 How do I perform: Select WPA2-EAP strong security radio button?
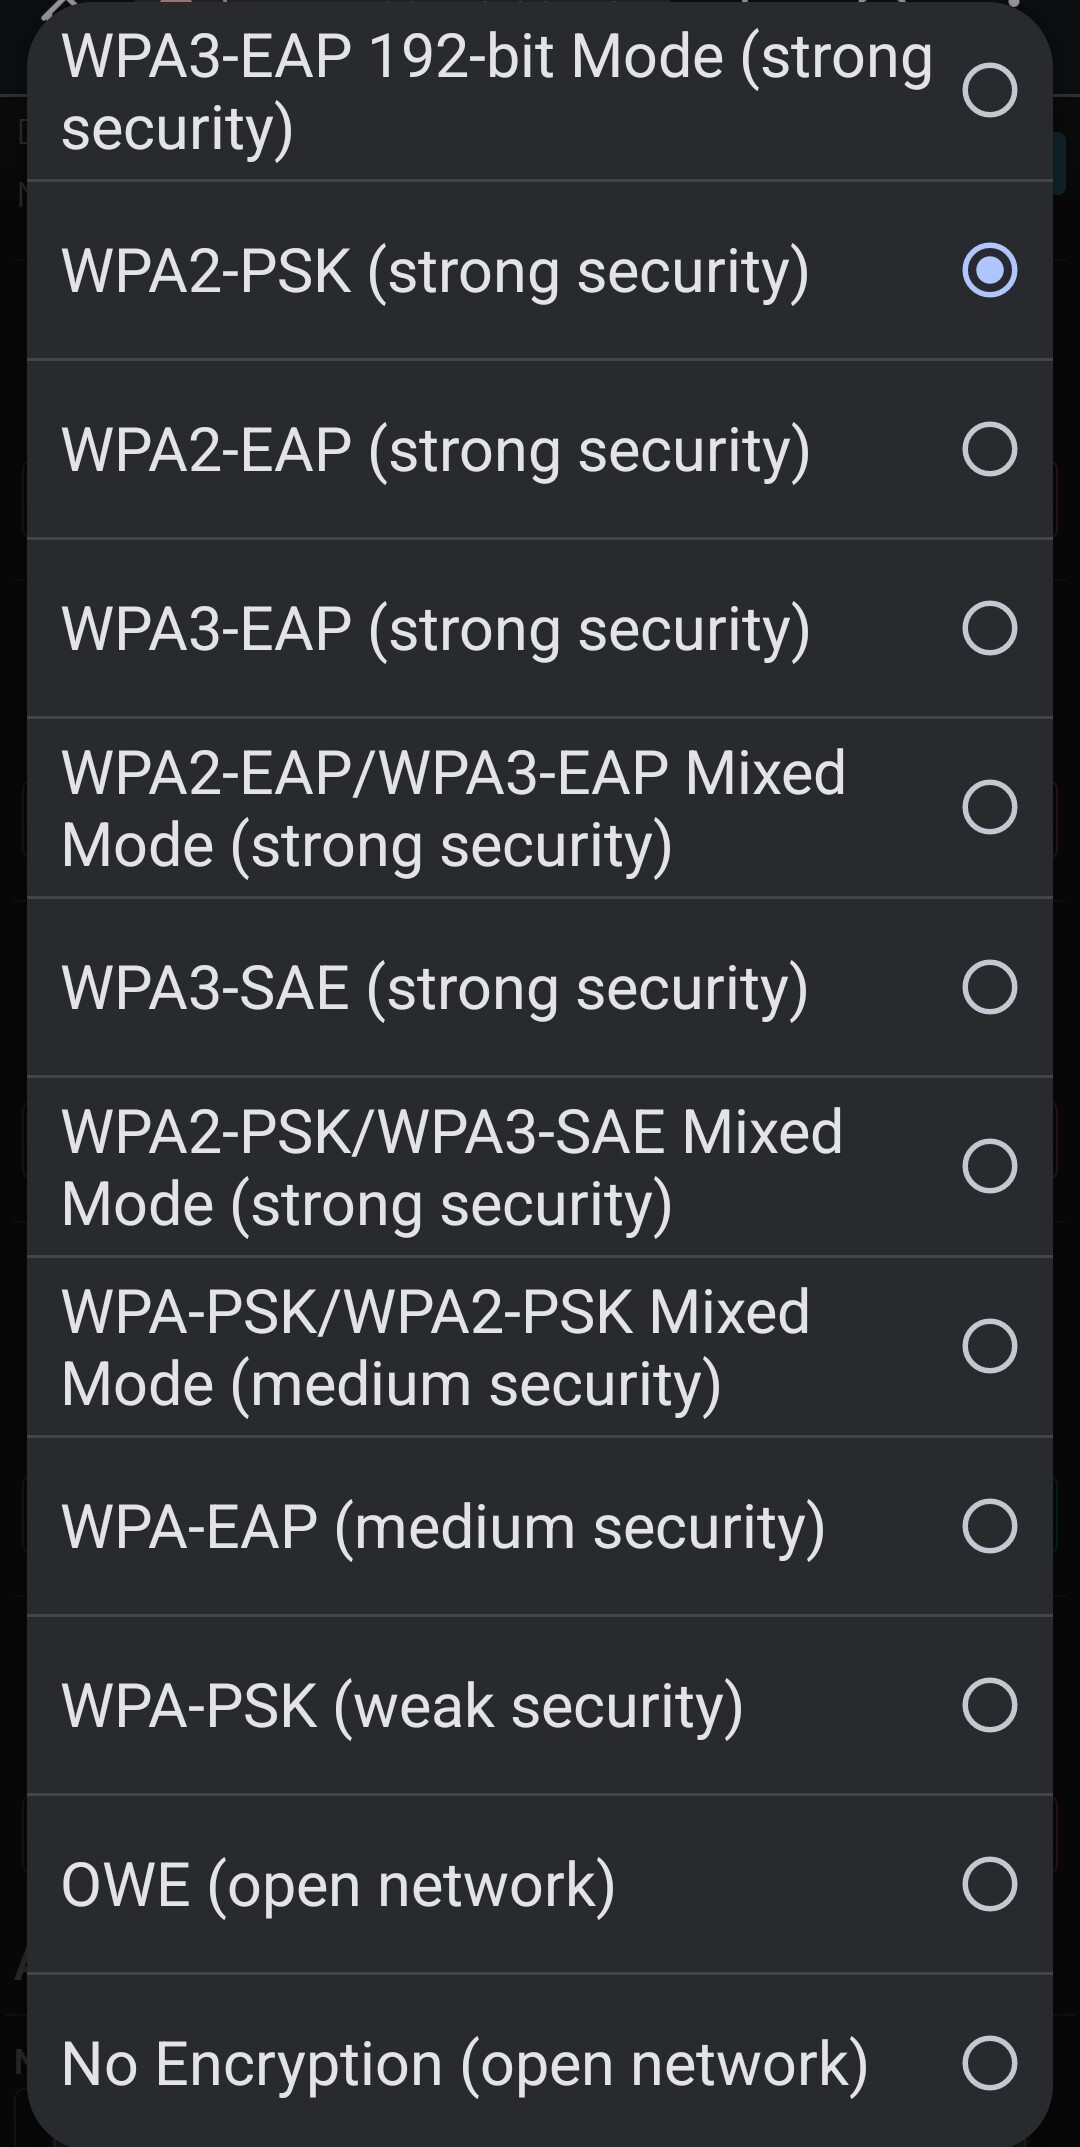coord(989,449)
